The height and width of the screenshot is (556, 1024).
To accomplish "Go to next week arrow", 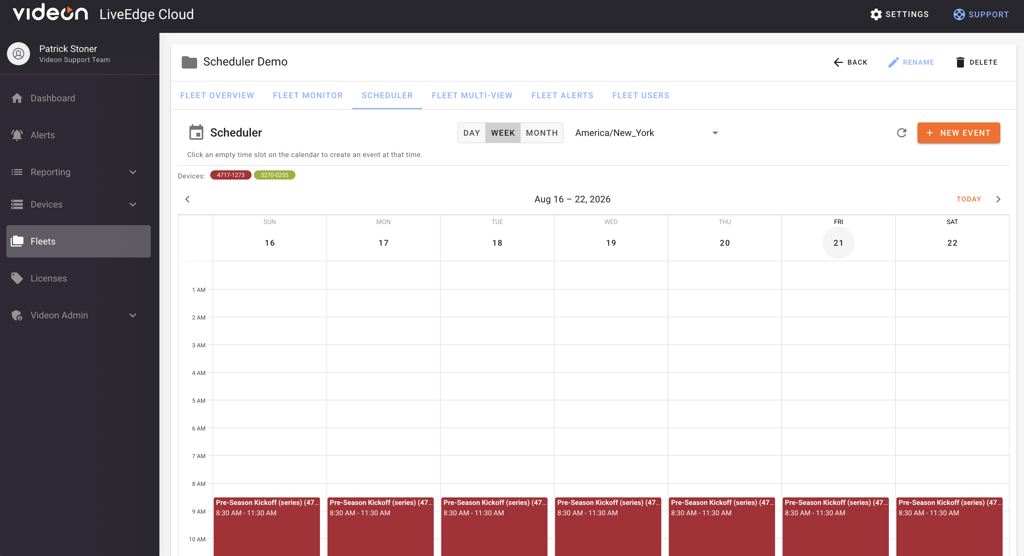I will click(998, 199).
